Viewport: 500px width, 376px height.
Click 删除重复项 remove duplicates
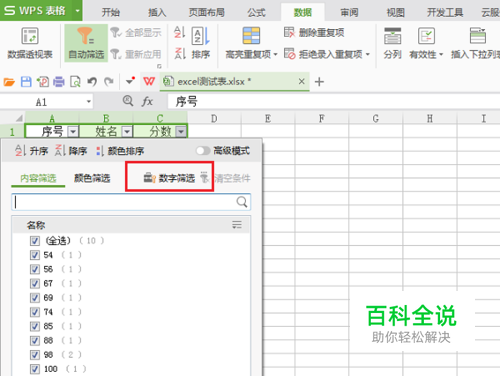[x=314, y=33]
